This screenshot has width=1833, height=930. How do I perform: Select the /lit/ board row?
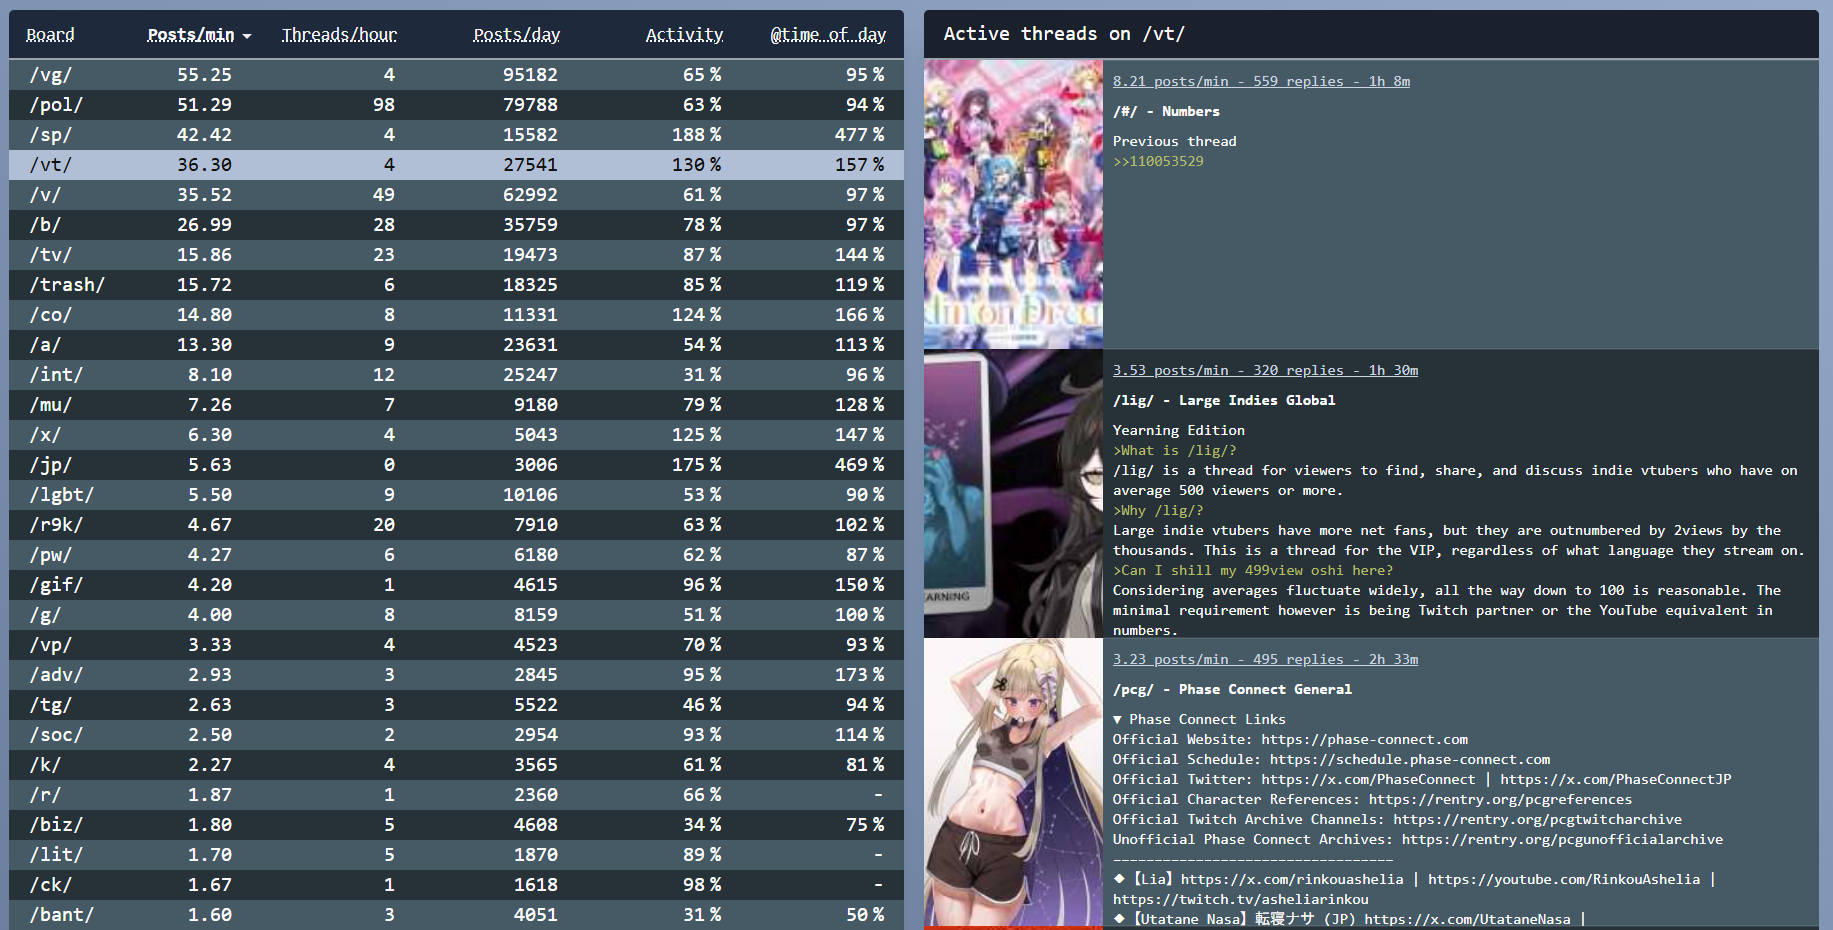(x=456, y=855)
